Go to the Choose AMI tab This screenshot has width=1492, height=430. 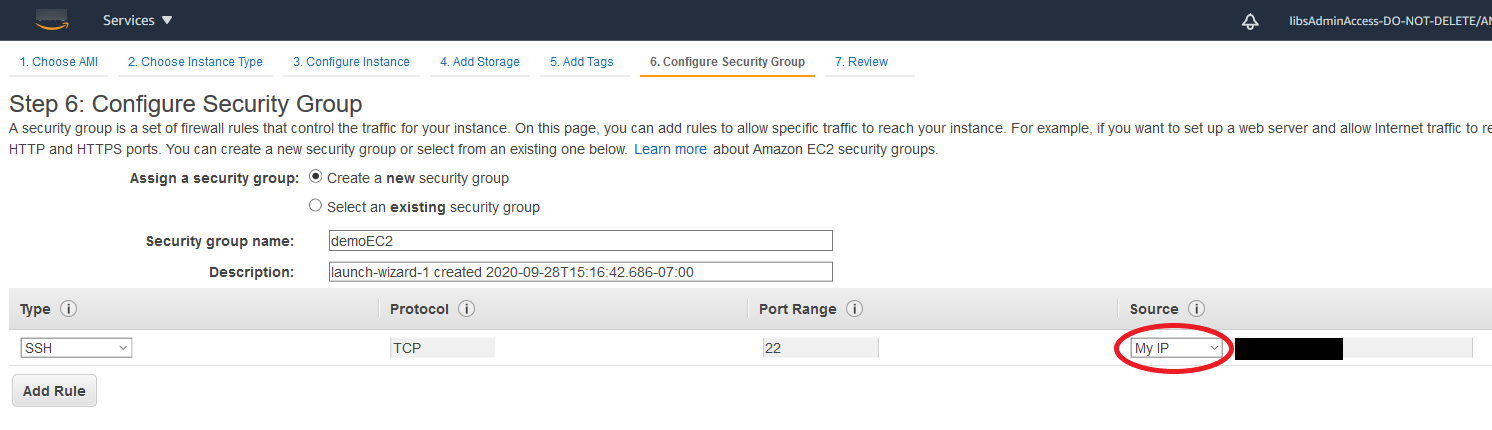click(x=59, y=62)
